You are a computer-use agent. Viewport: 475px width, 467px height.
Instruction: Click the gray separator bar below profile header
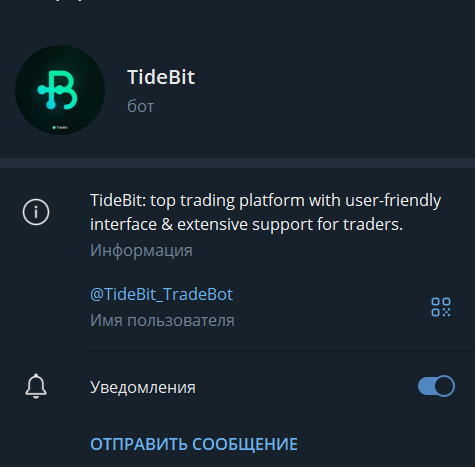click(x=237, y=163)
